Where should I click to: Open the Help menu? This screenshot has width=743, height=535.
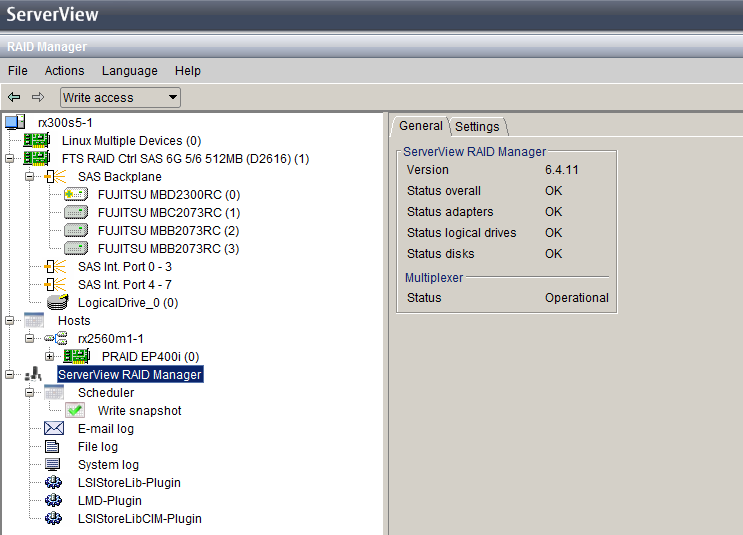[188, 71]
